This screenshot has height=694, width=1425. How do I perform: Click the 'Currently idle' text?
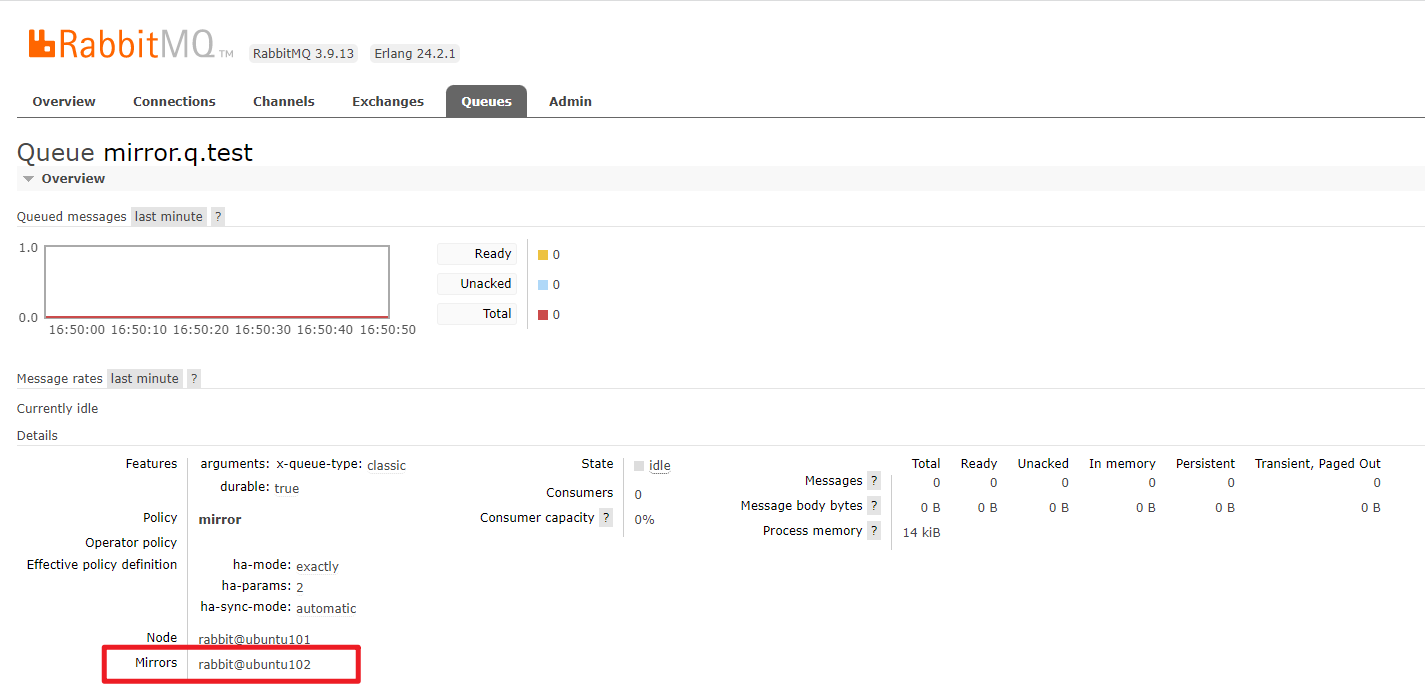click(58, 408)
